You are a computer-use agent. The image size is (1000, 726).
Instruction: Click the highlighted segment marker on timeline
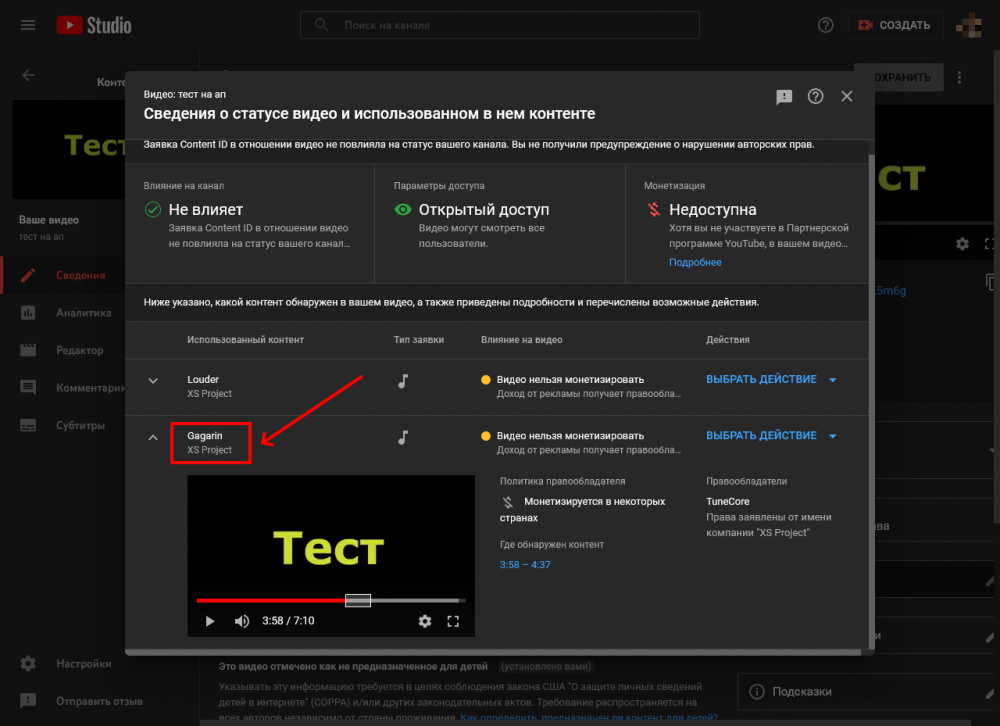coord(358,600)
